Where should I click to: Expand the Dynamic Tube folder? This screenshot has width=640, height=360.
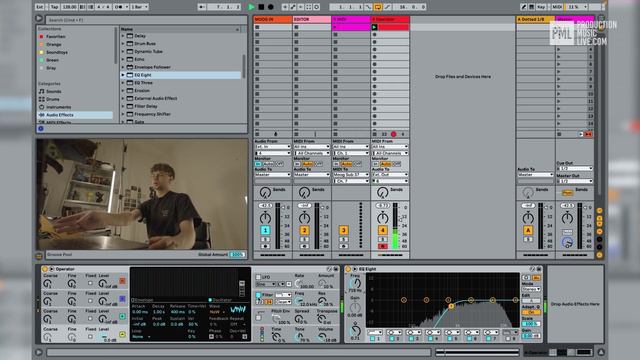123,51
